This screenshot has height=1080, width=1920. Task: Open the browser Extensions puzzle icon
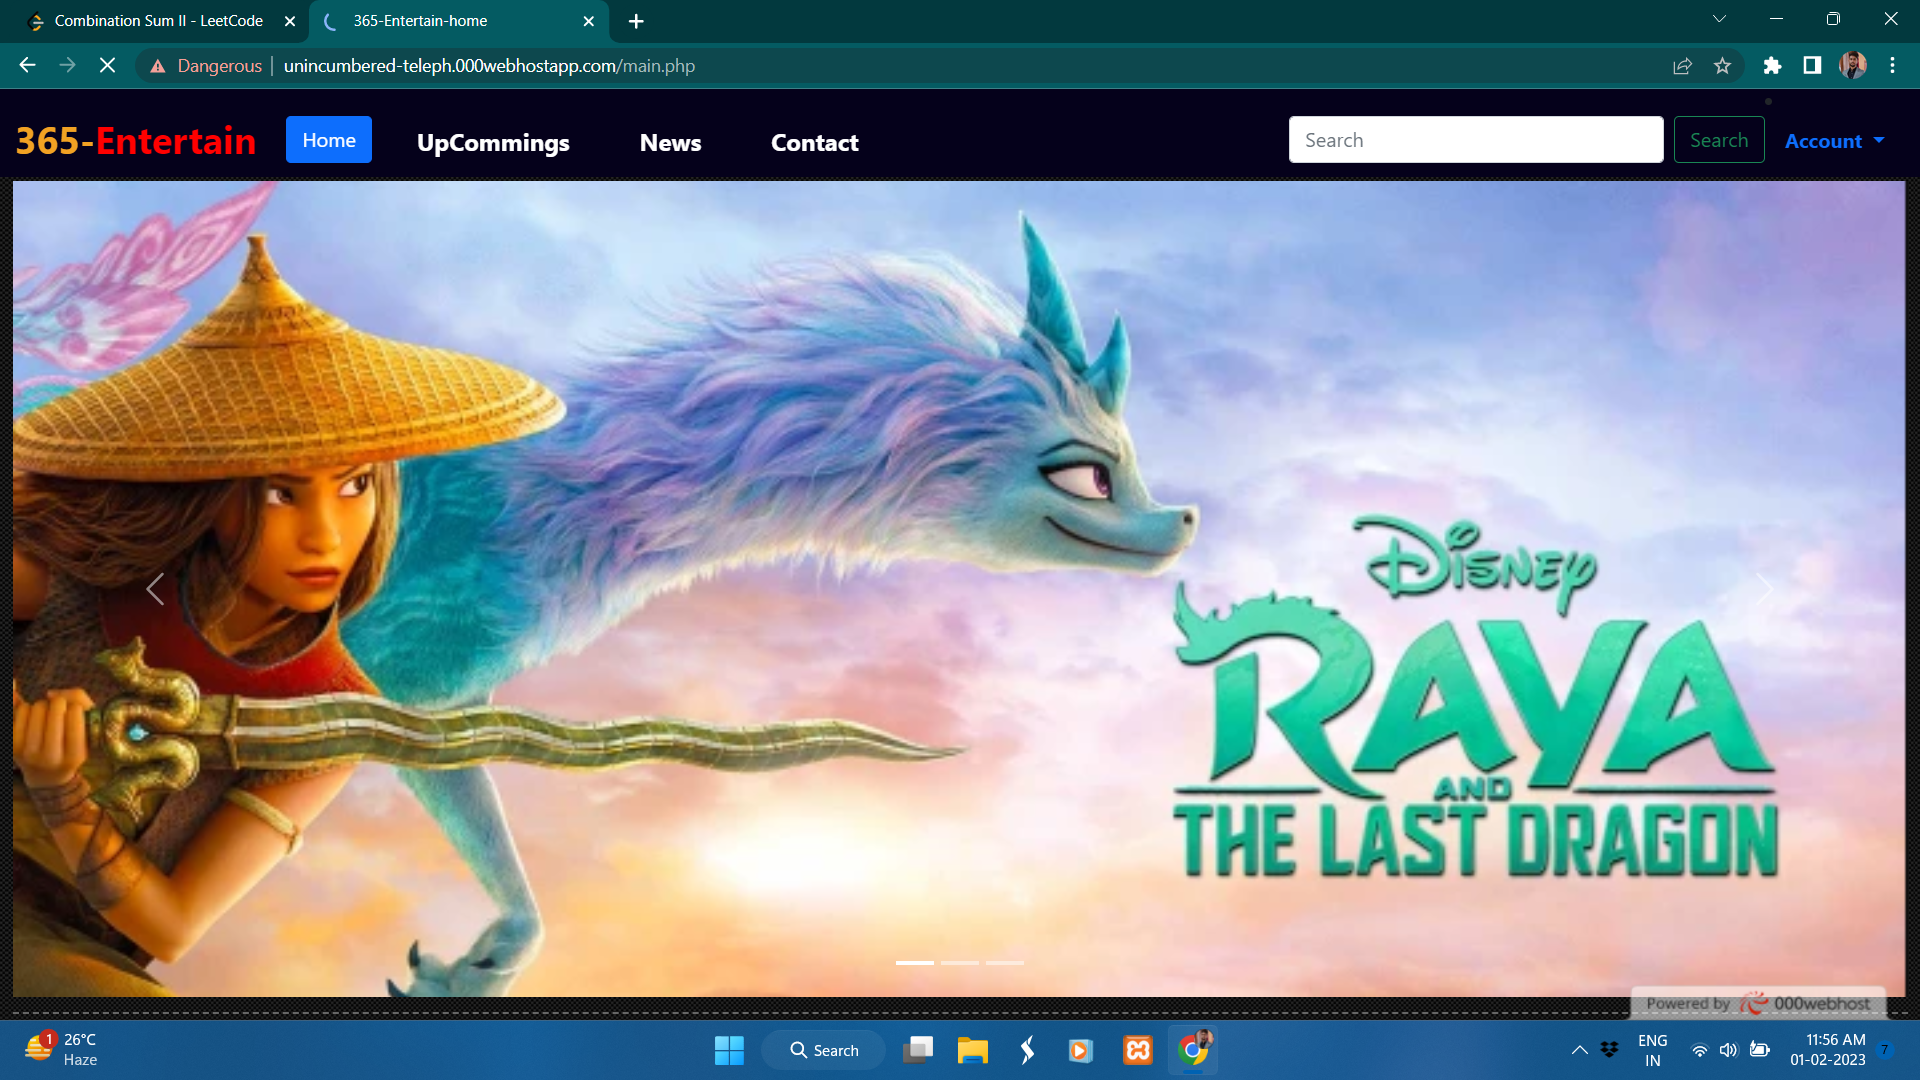[x=1772, y=65]
